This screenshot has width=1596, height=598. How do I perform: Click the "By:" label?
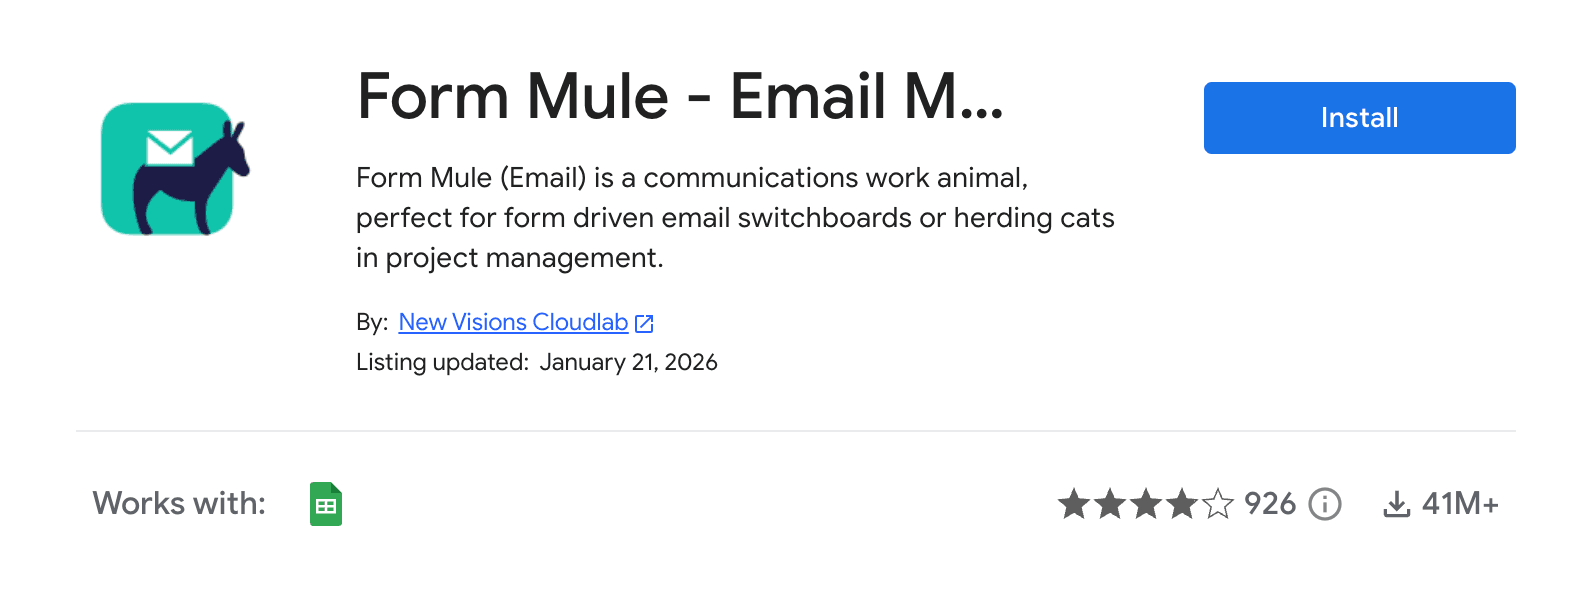[371, 322]
